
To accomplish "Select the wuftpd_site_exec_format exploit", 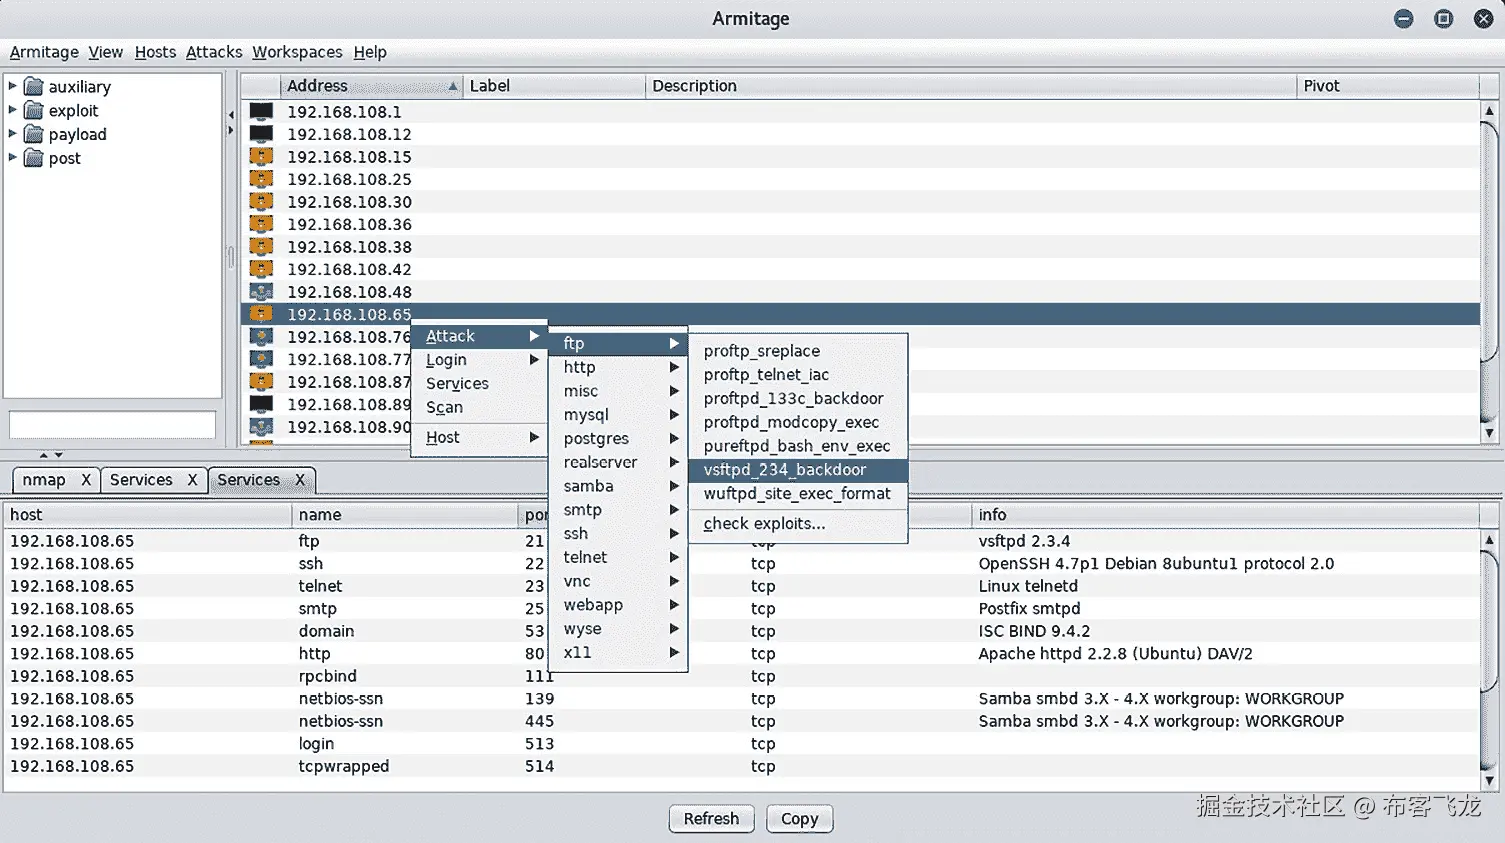I will (798, 494).
